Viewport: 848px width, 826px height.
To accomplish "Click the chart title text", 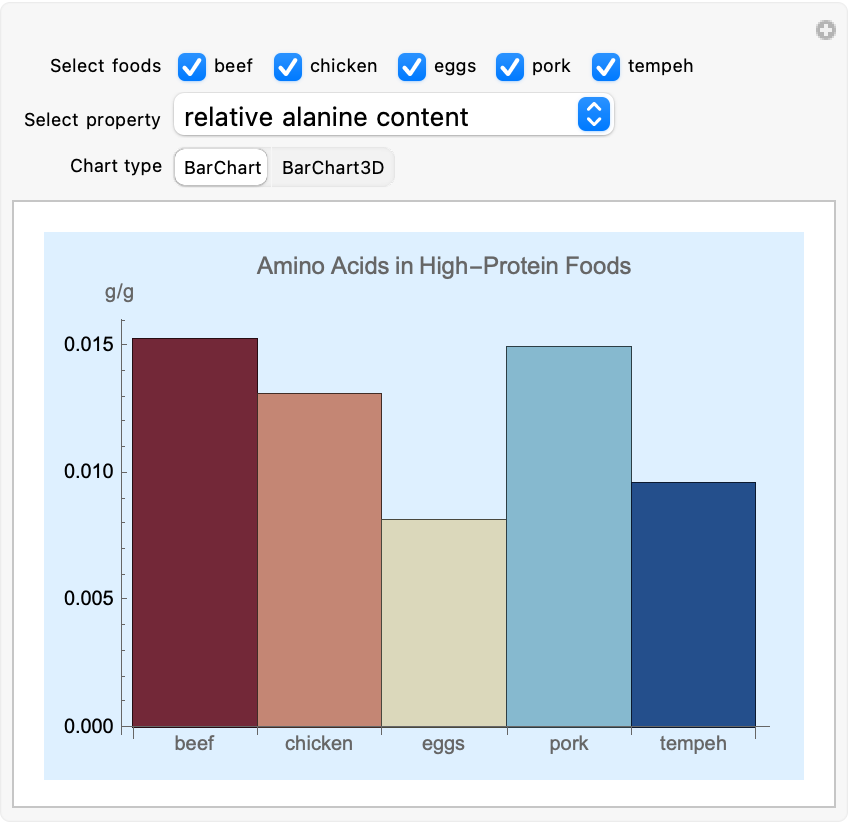I will point(444,266).
